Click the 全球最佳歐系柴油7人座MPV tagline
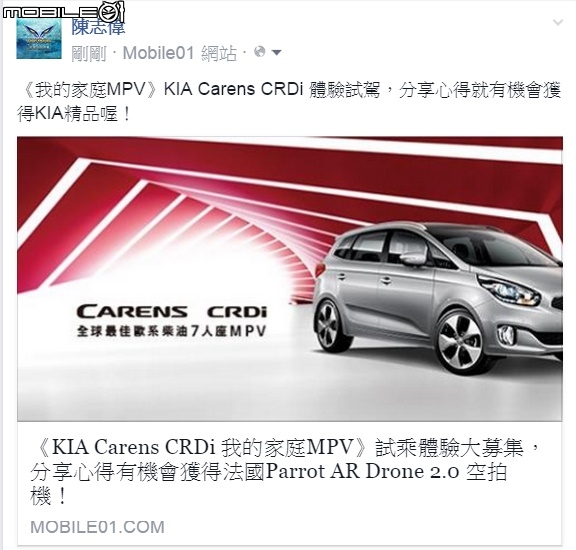The height and width of the screenshot is (550, 576). pyautogui.click(x=171, y=332)
